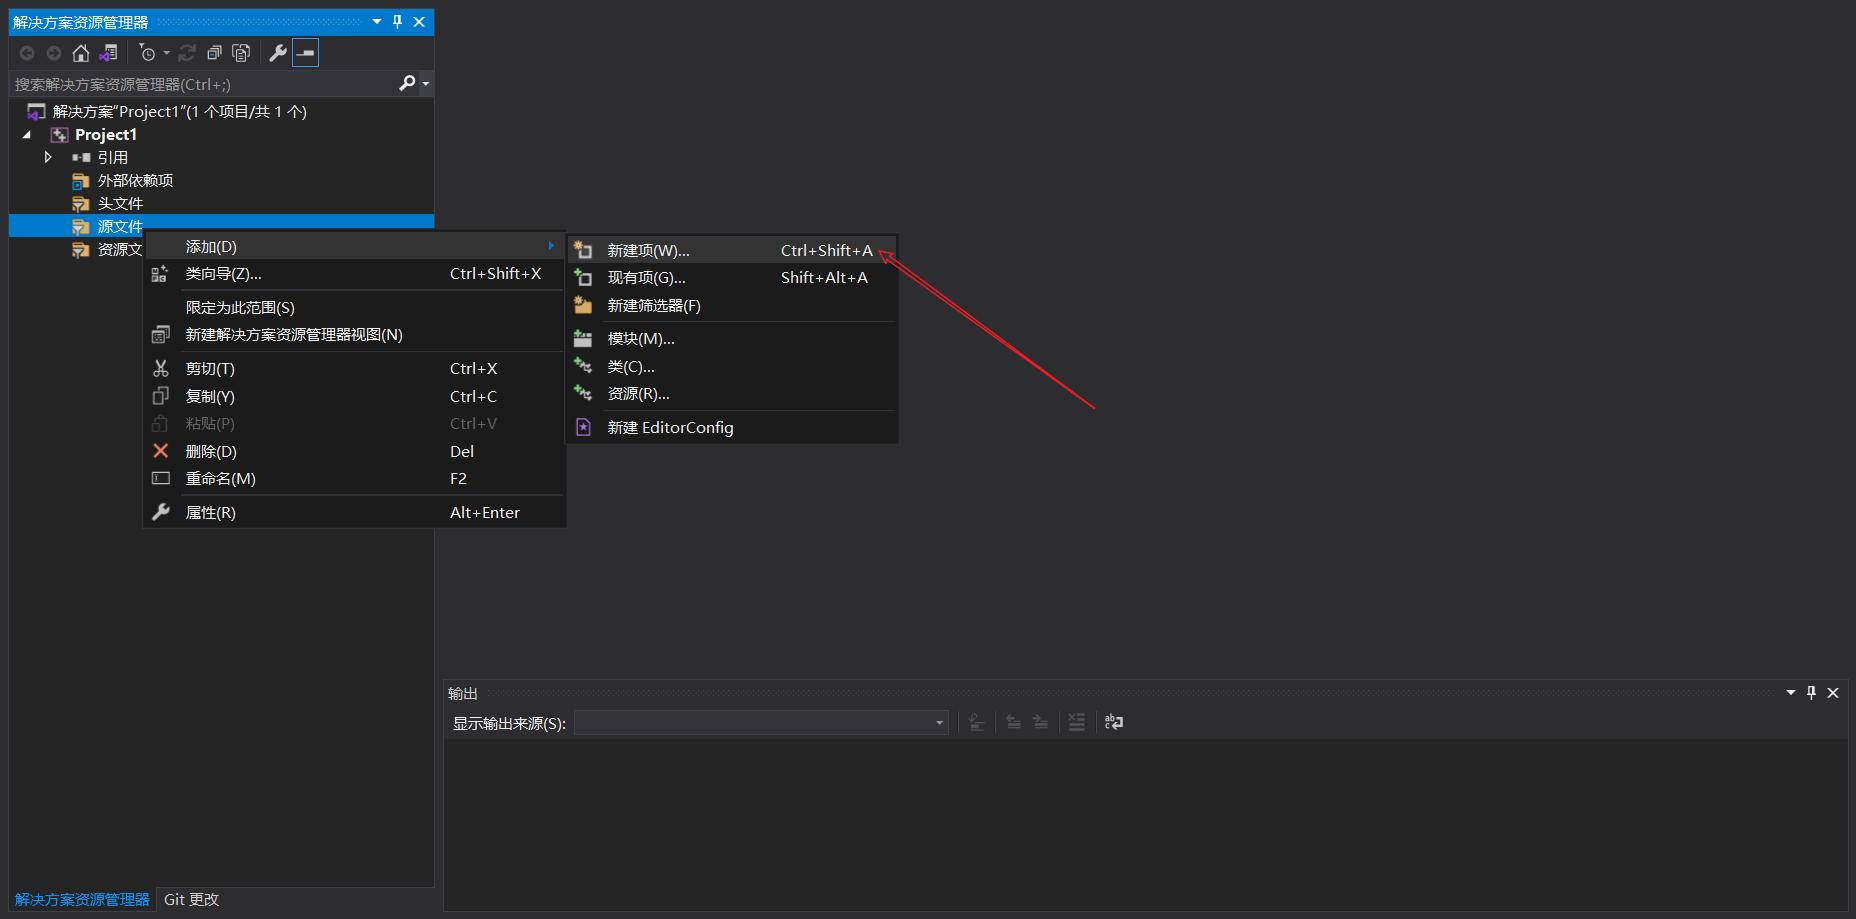Image resolution: width=1856 pixels, height=919 pixels.
Task: Select 现有项(G)... in submenu
Action: tap(731, 277)
